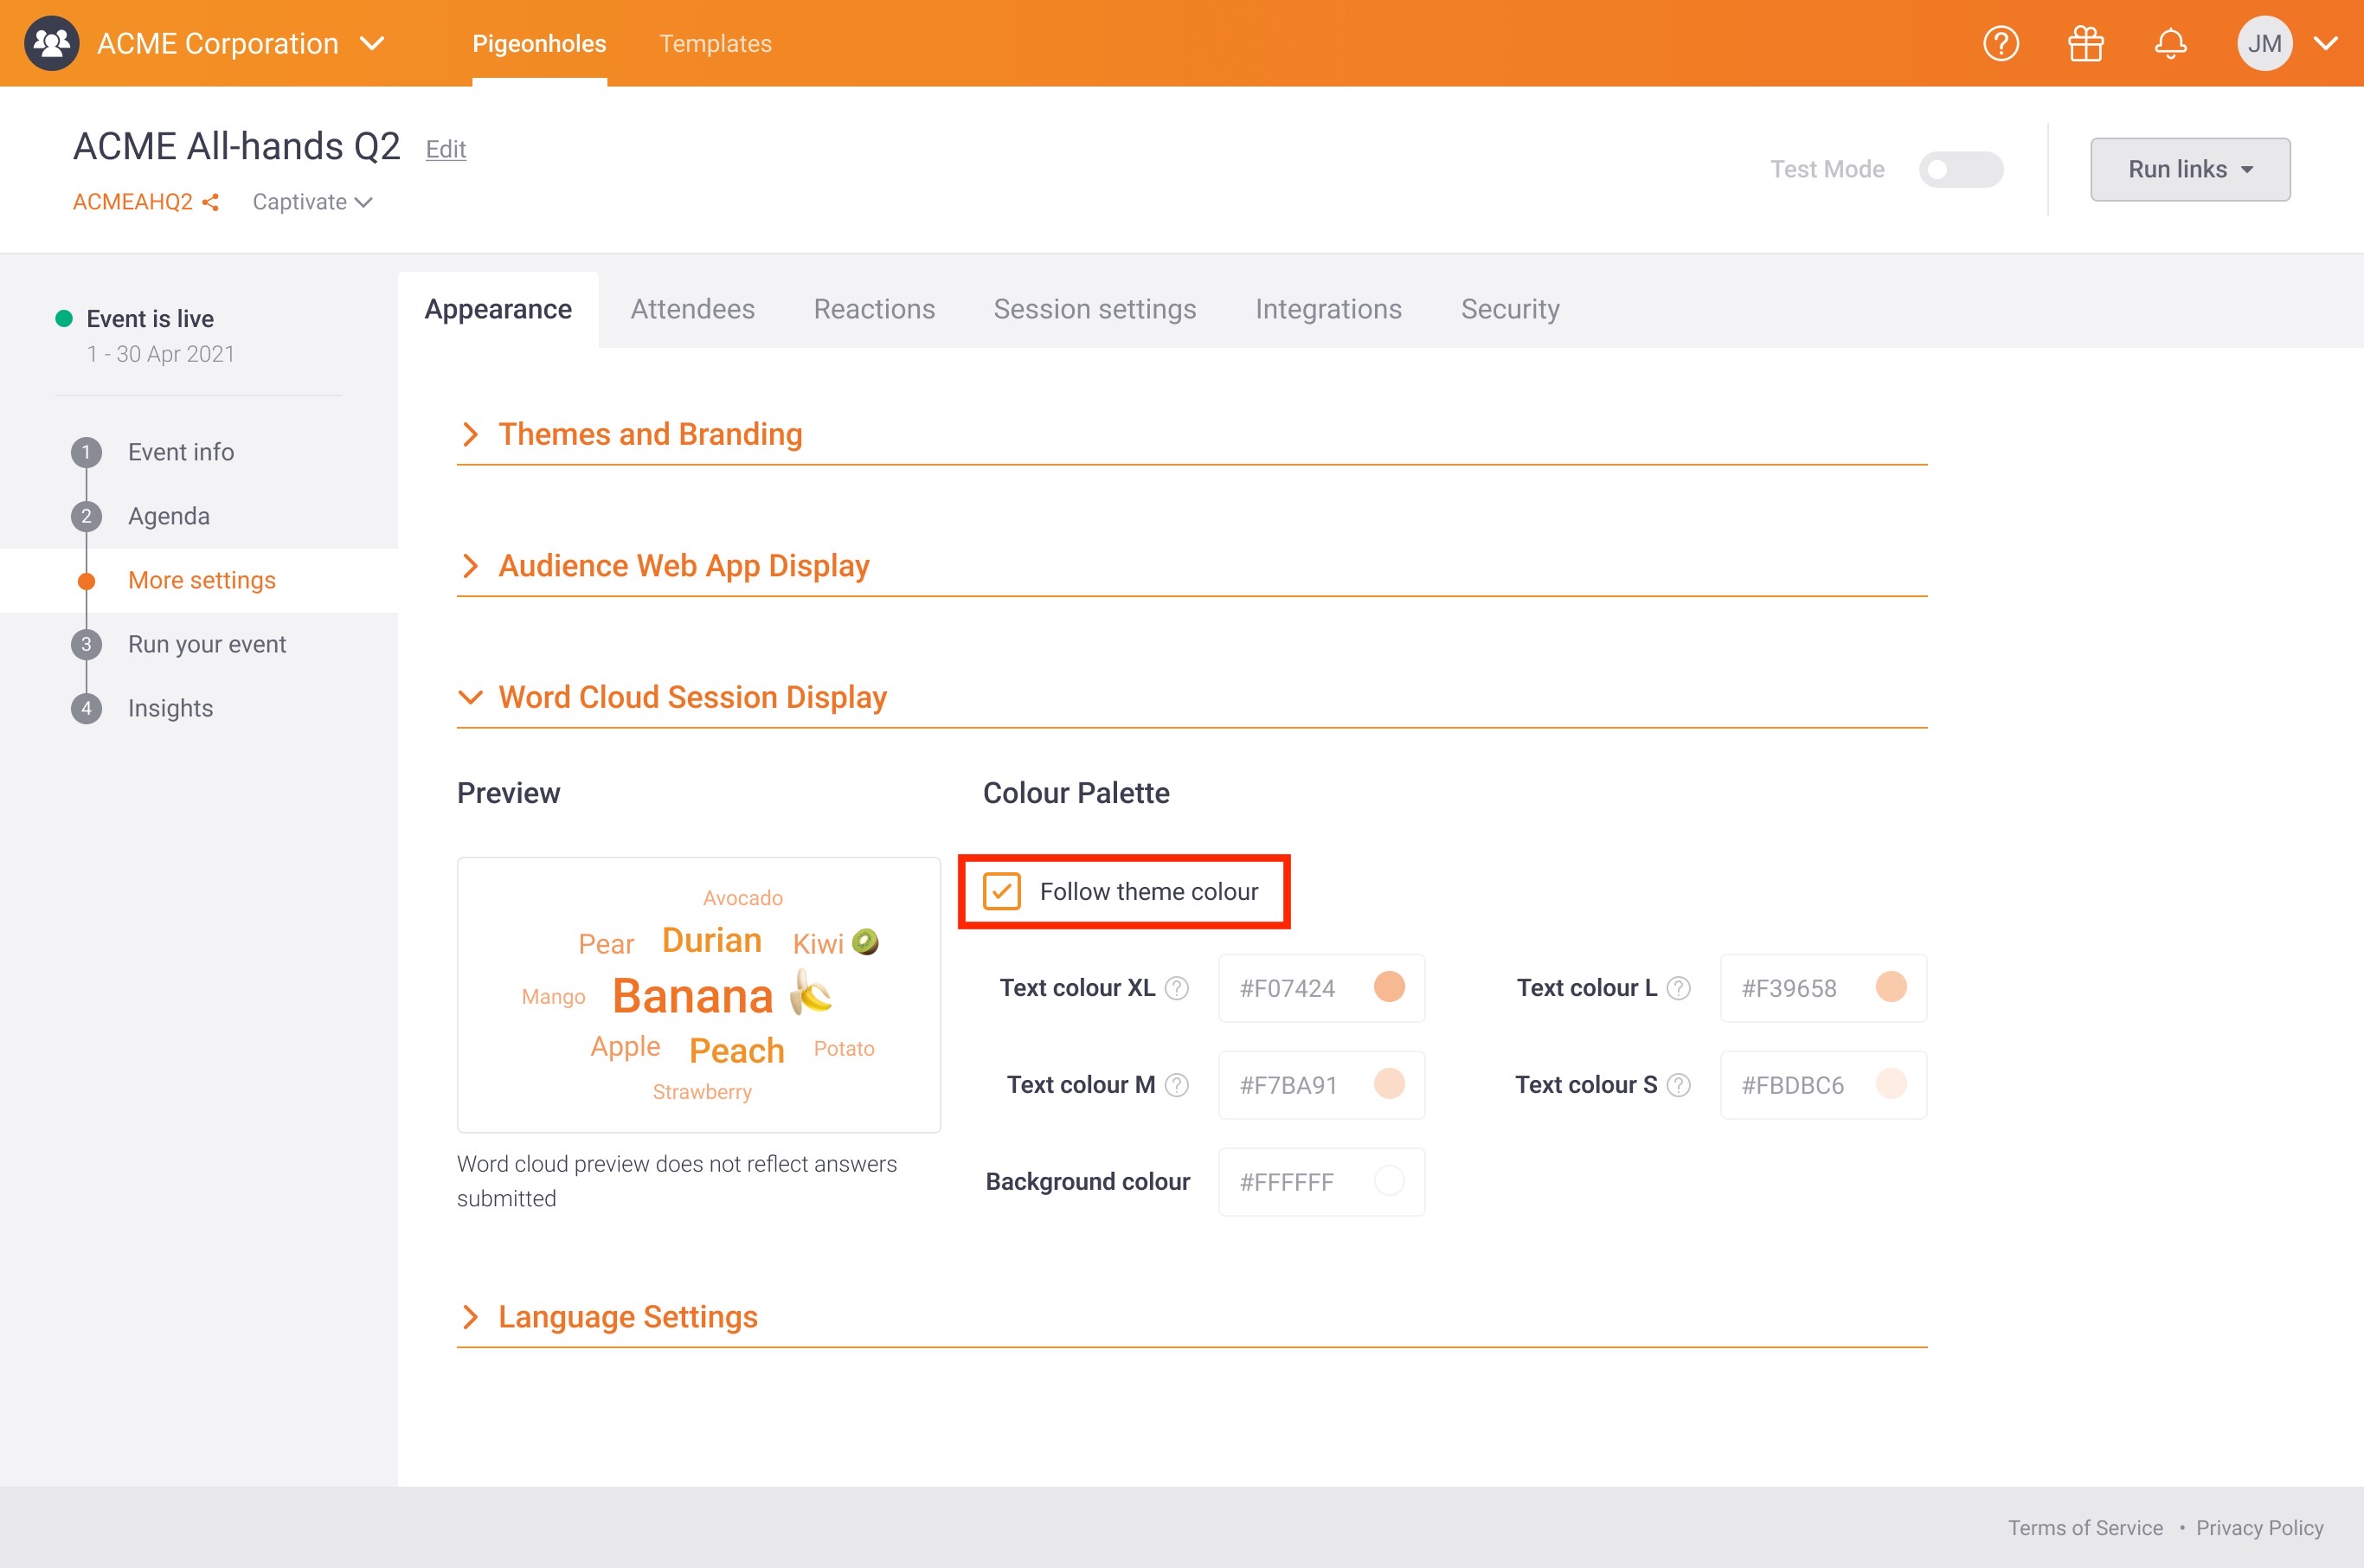
Task: Click step 1 circle for Event info
Action: [86, 452]
